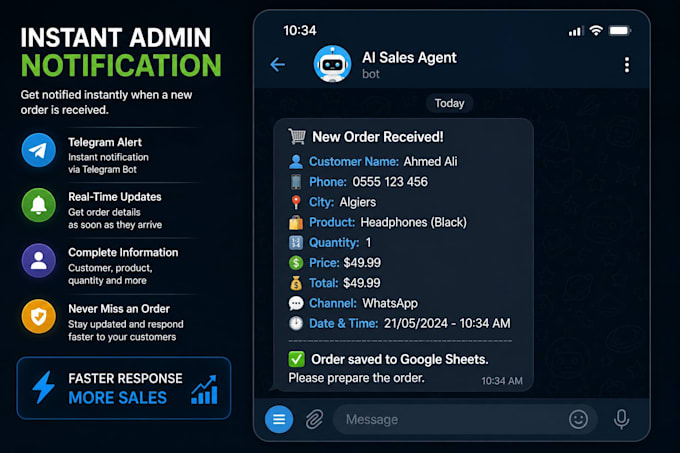
Task: Click the clock Date & Time icon
Action: pos(296,323)
